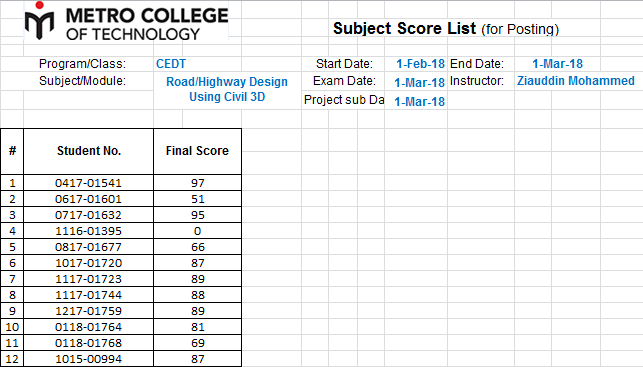Image resolution: width=643 pixels, height=367 pixels.
Task: Select the Project sub Da label cell
Action: tap(344, 100)
